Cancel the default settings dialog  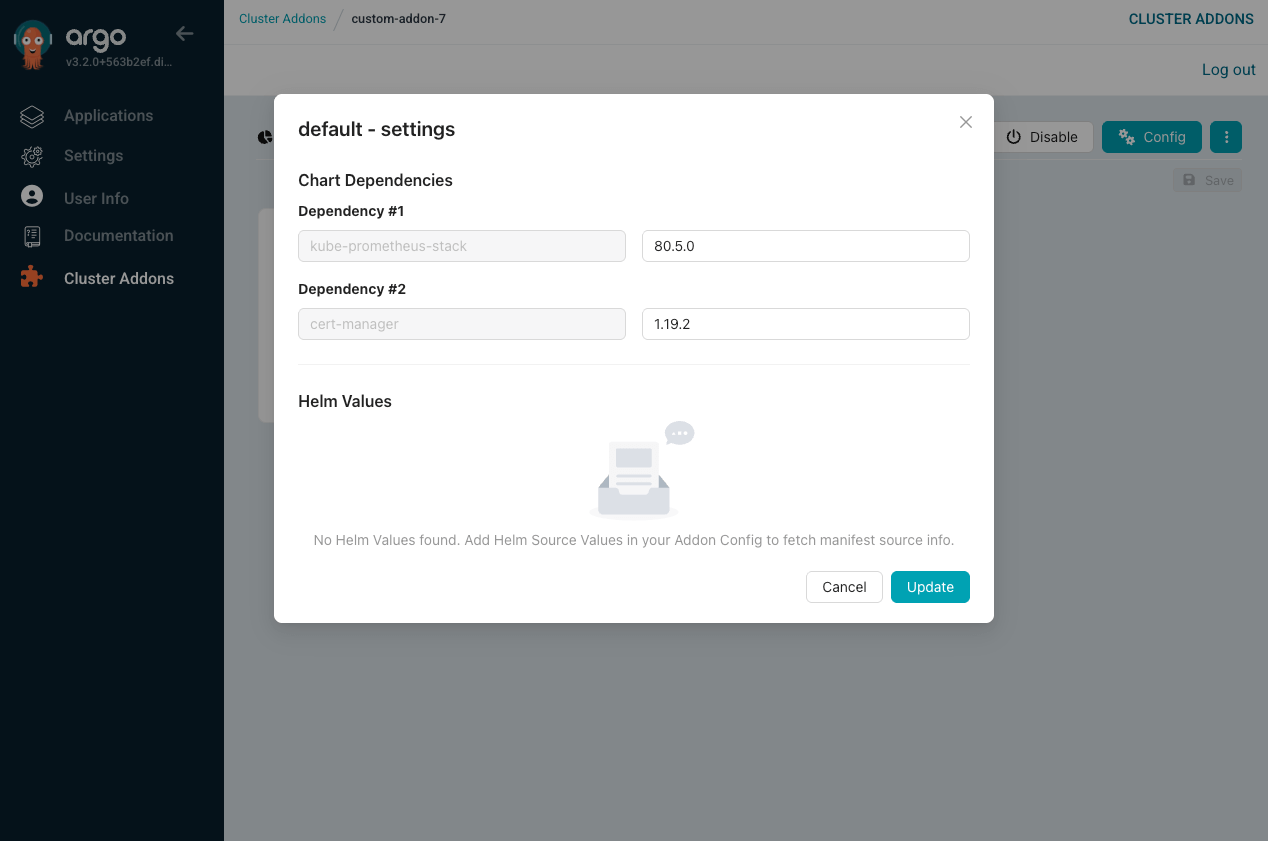(844, 587)
